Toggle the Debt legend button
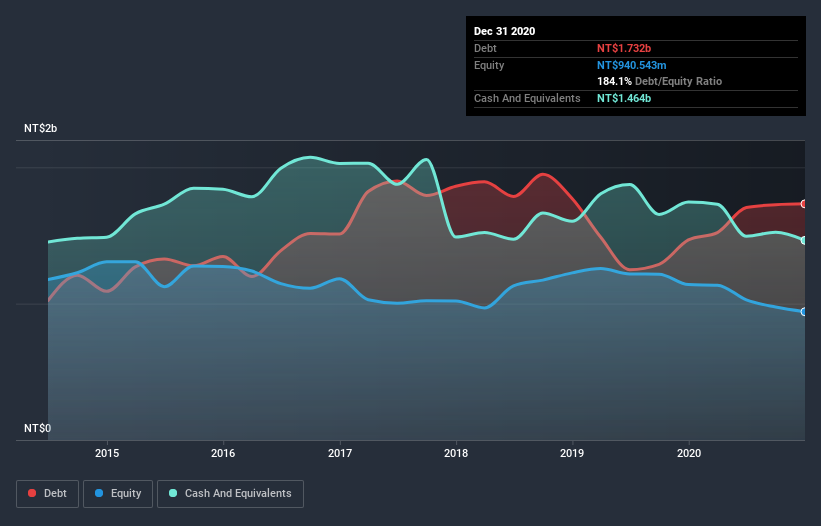Screen dimensions: 821x526 (47, 494)
